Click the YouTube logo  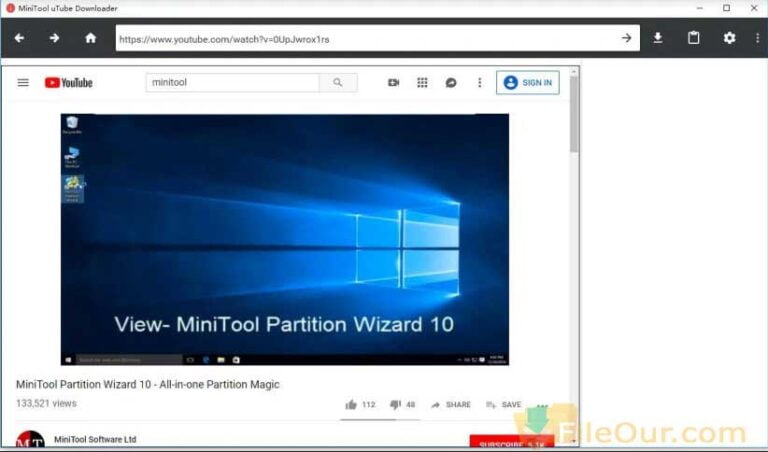pyautogui.click(x=69, y=83)
